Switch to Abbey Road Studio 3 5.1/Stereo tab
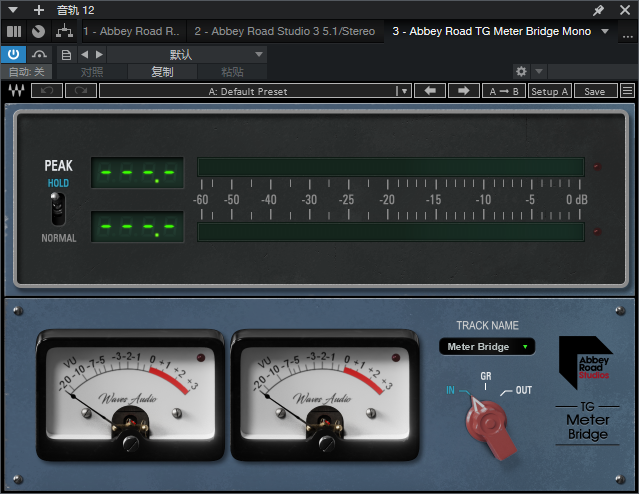639x494 pixels. pos(284,31)
